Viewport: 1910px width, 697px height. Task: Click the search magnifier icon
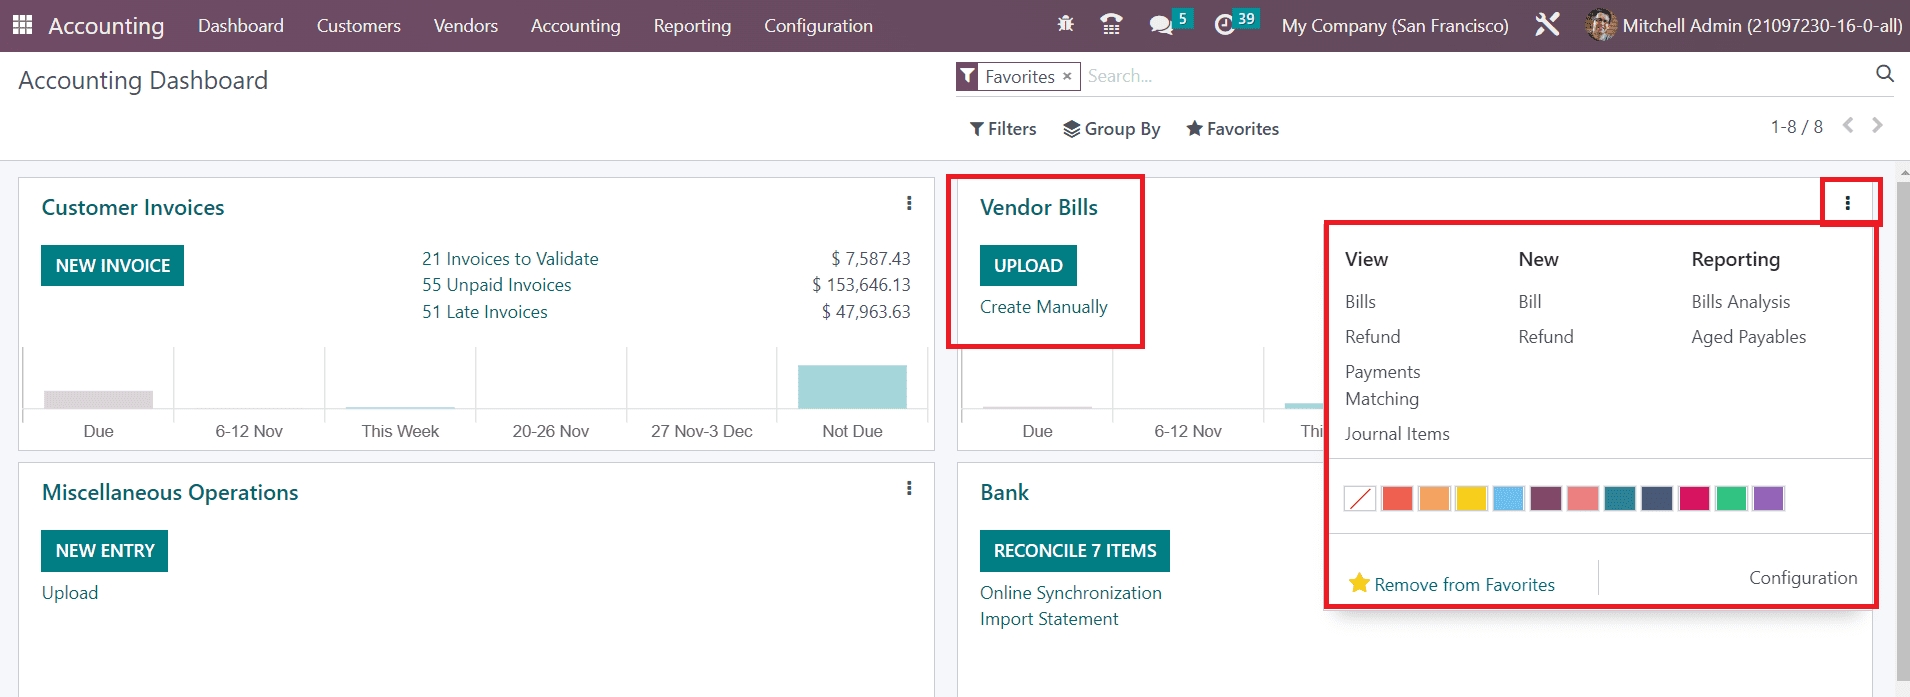coord(1884,74)
